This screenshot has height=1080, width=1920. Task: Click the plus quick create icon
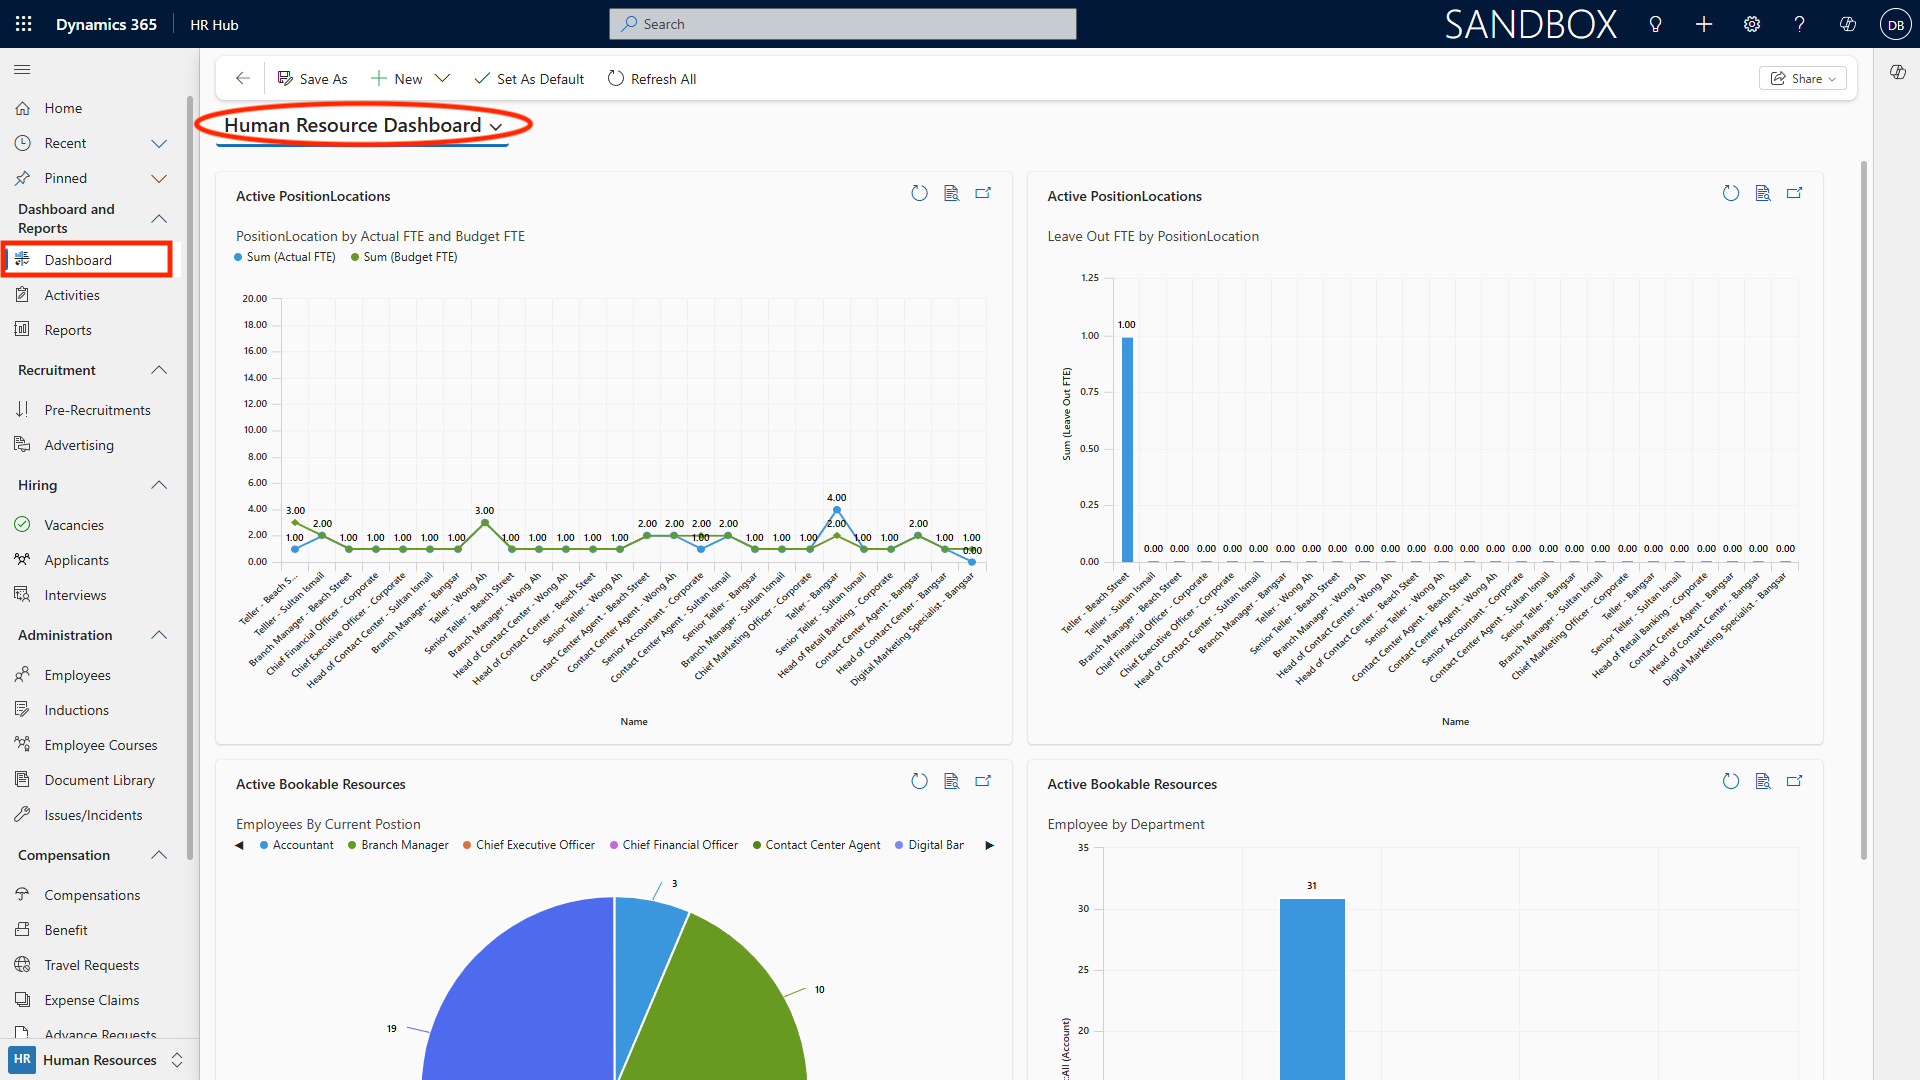coord(1703,24)
